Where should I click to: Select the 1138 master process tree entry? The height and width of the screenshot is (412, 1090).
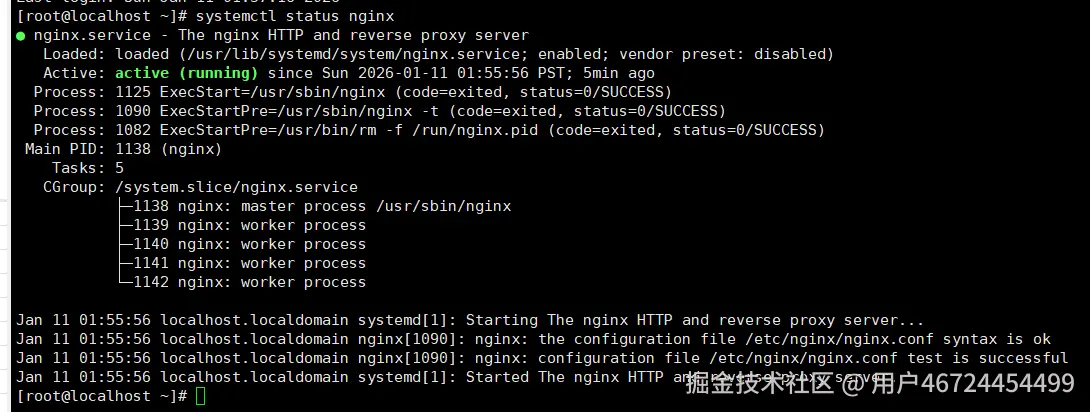coord(322,206)
